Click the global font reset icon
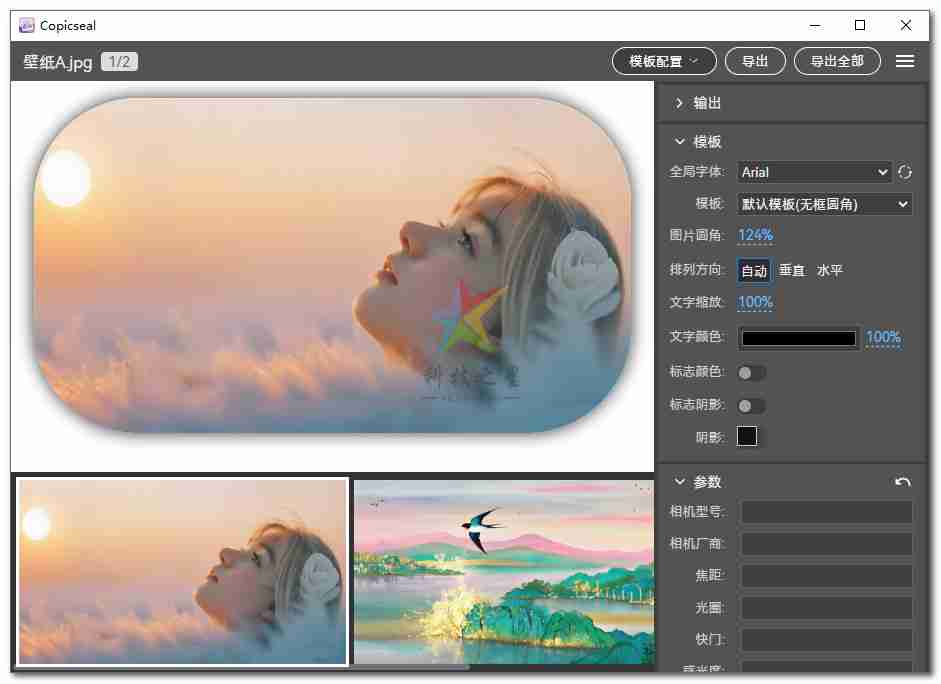The width and height of the screenshot is (941, 684). pos(905,172)
